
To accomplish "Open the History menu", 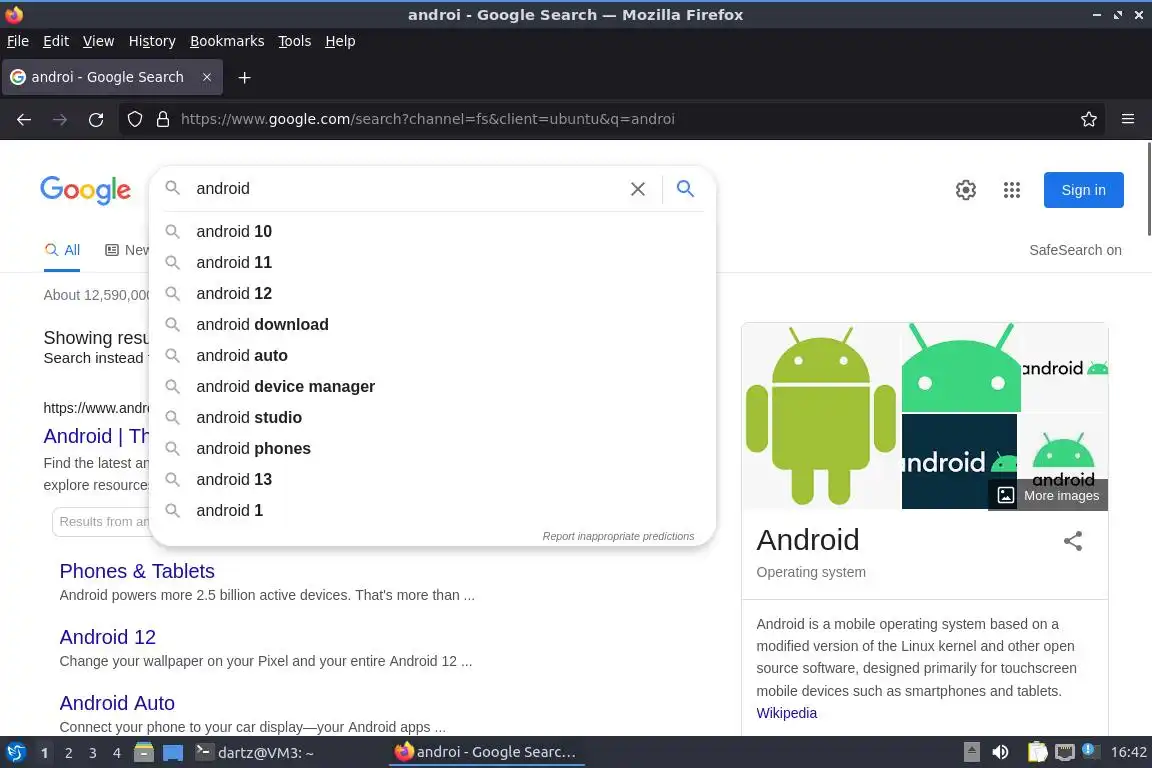I will [x=152, y=41].
